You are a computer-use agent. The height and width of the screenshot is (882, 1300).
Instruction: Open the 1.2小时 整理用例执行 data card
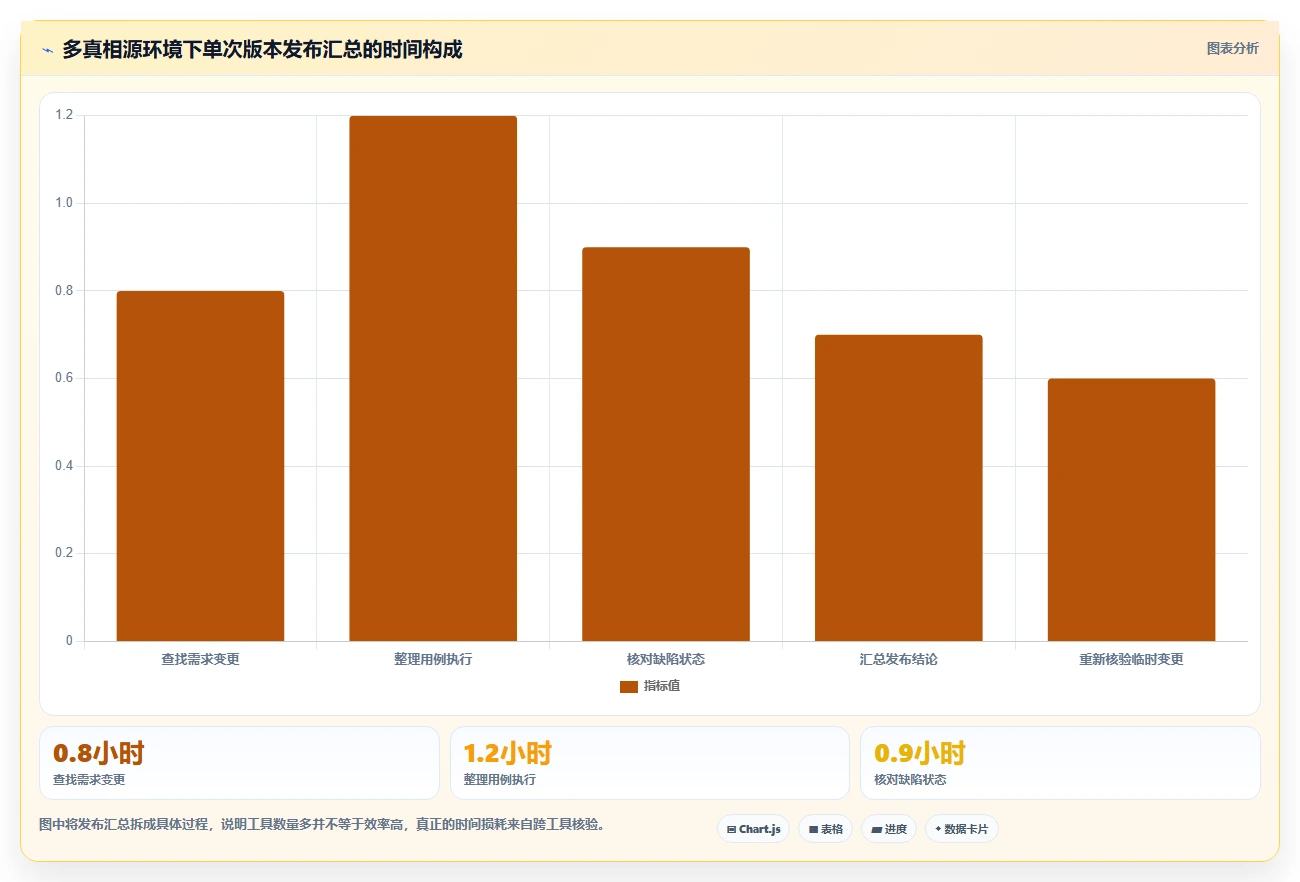tap(650, 763)
